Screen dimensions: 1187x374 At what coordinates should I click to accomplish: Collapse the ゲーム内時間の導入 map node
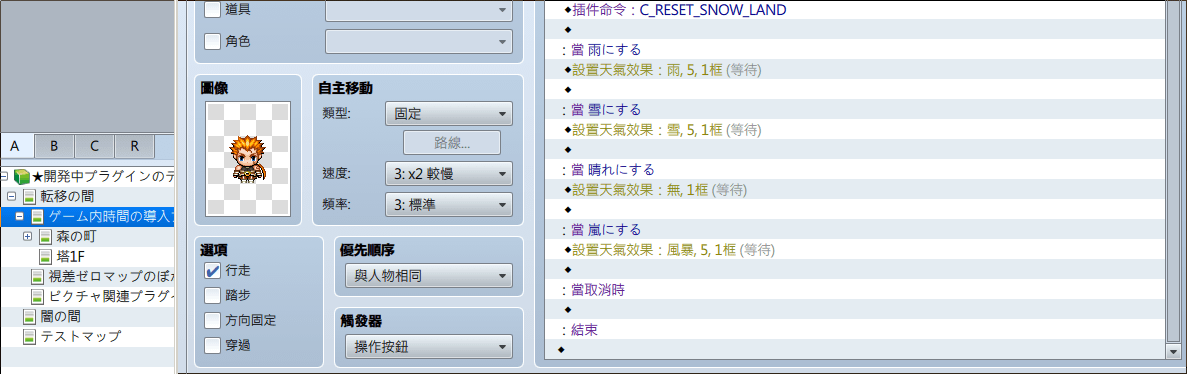tap(20, 217)
